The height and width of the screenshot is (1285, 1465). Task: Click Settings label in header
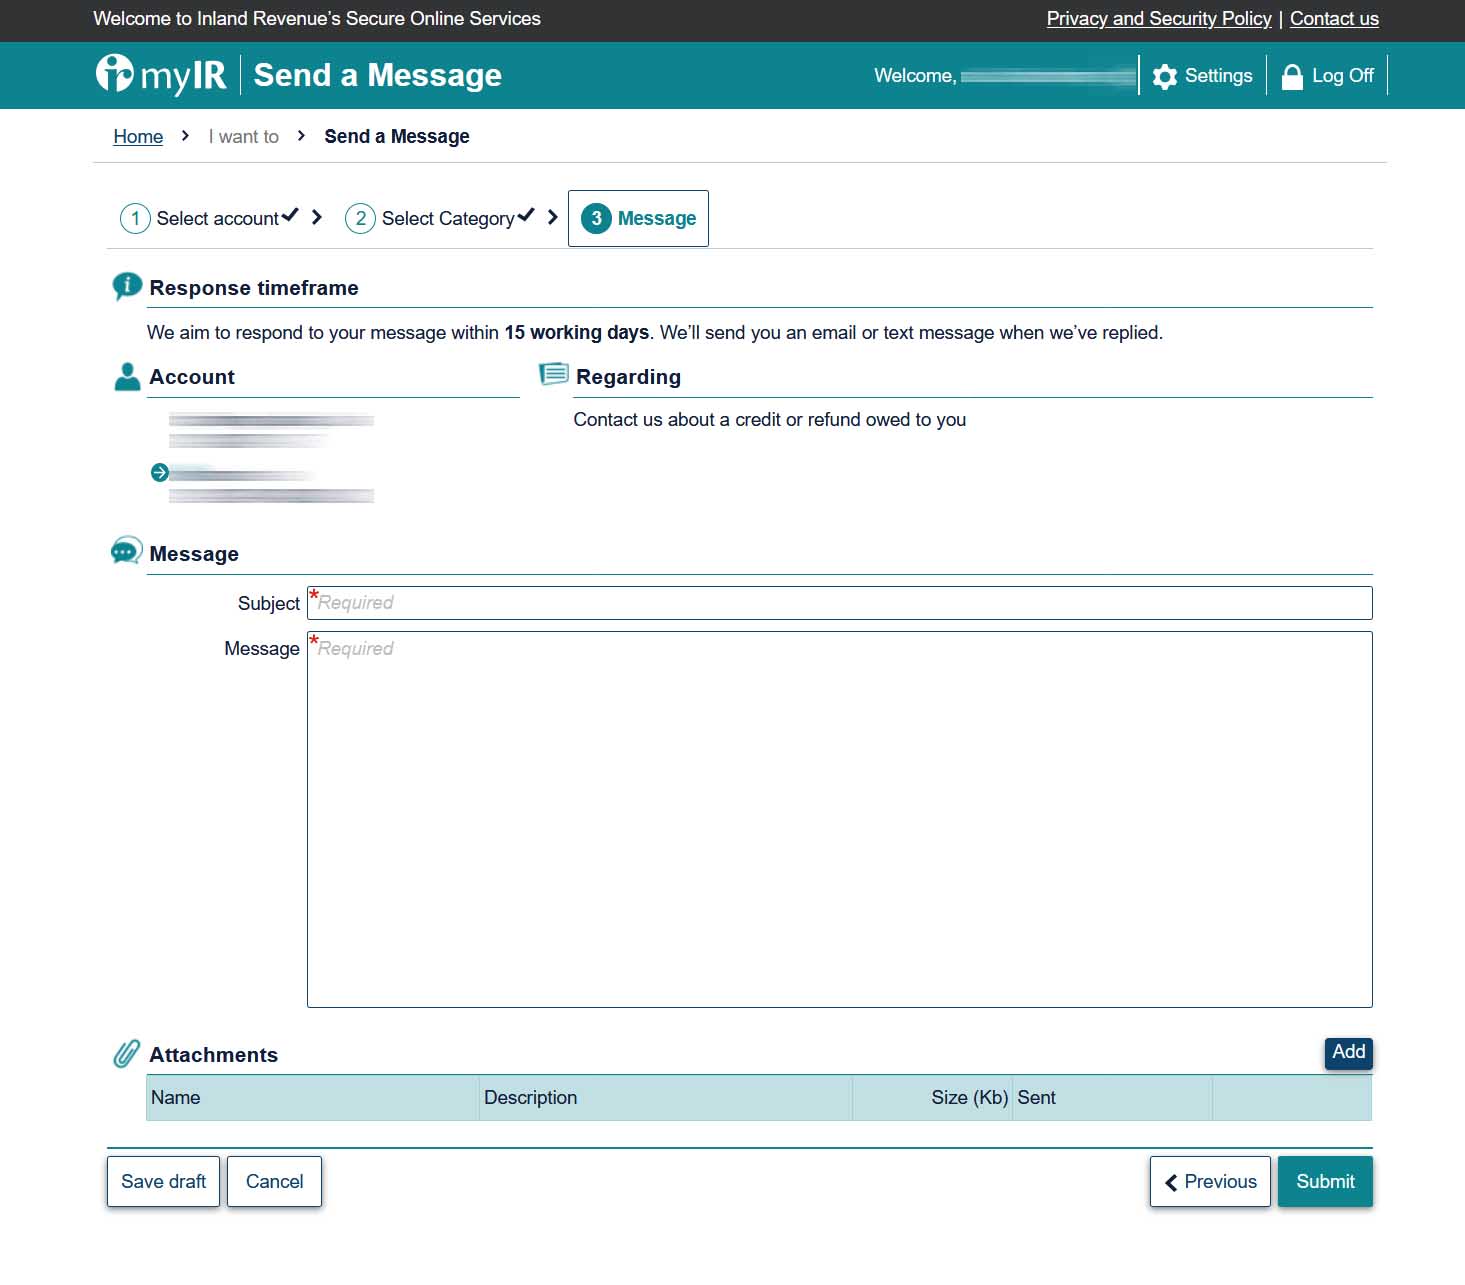coord(1218,76)
